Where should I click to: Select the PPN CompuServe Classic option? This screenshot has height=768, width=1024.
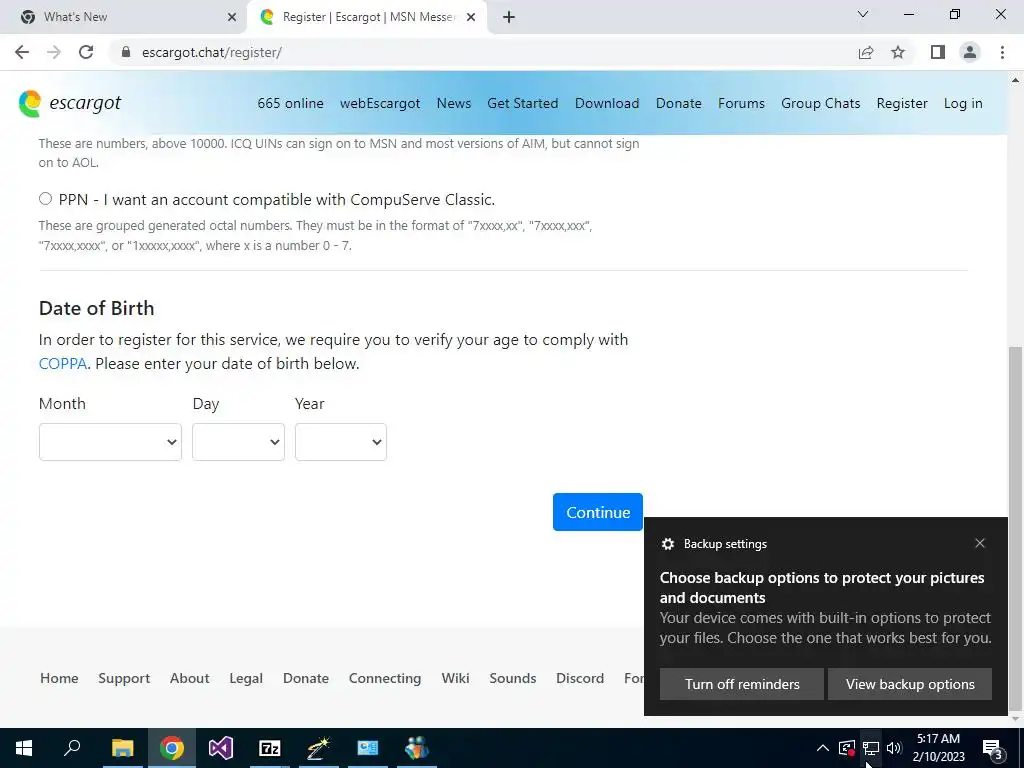tap(45, 199)
